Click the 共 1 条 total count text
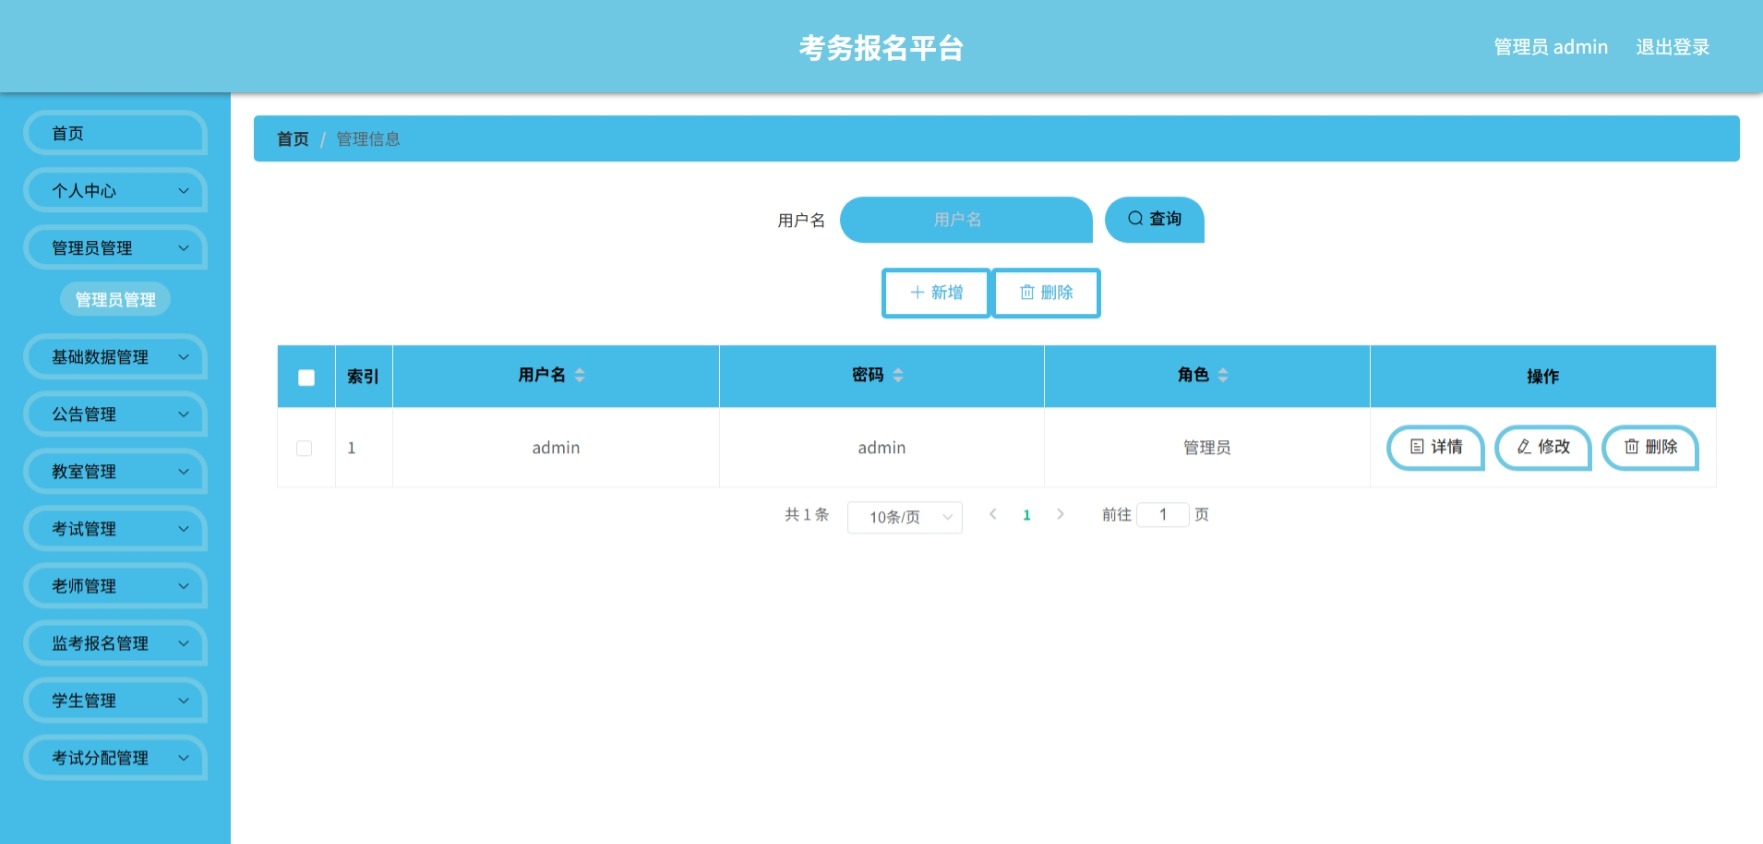 click(x=807, y=514)
